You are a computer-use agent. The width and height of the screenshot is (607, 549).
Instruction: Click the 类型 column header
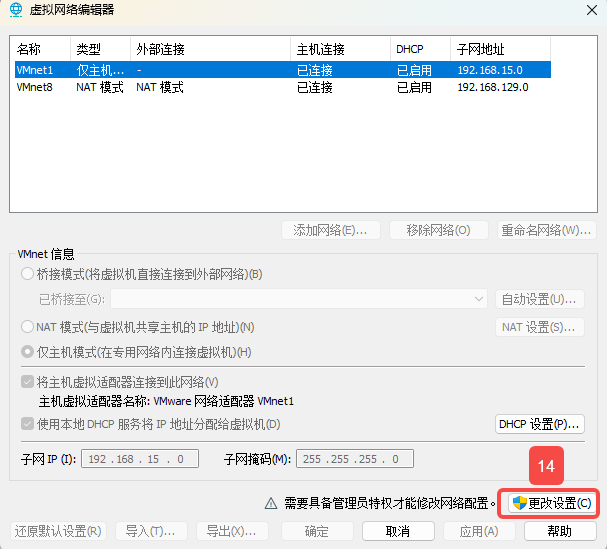tap(101, 49)
